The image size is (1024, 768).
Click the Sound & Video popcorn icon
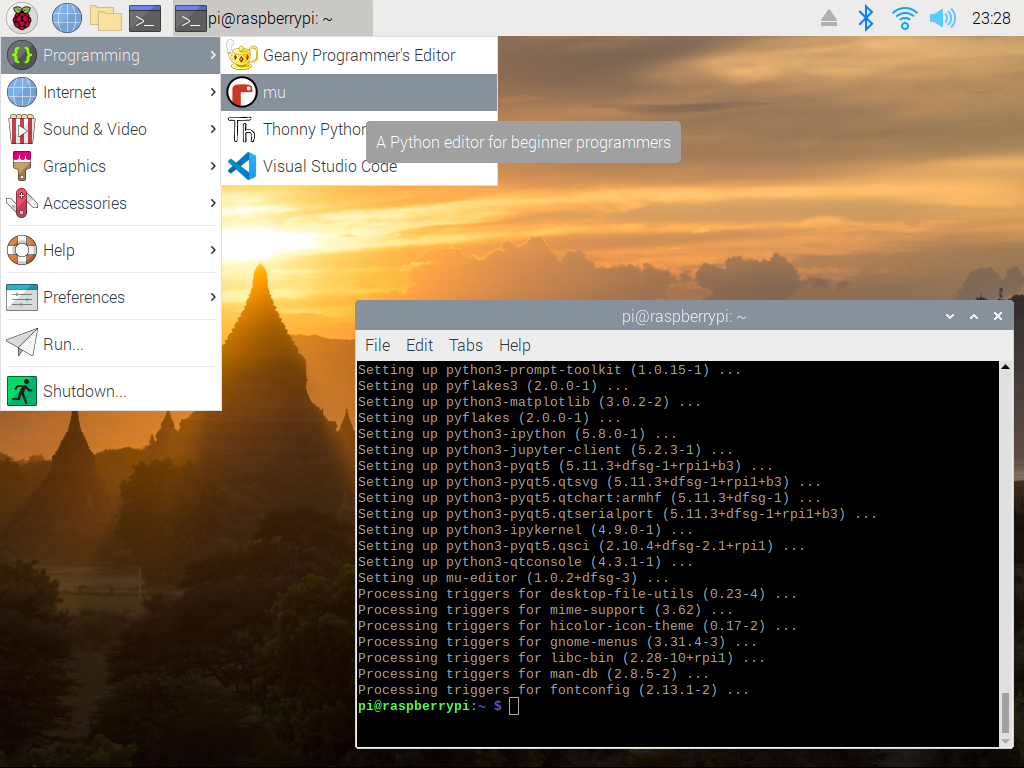pos(22,129)
